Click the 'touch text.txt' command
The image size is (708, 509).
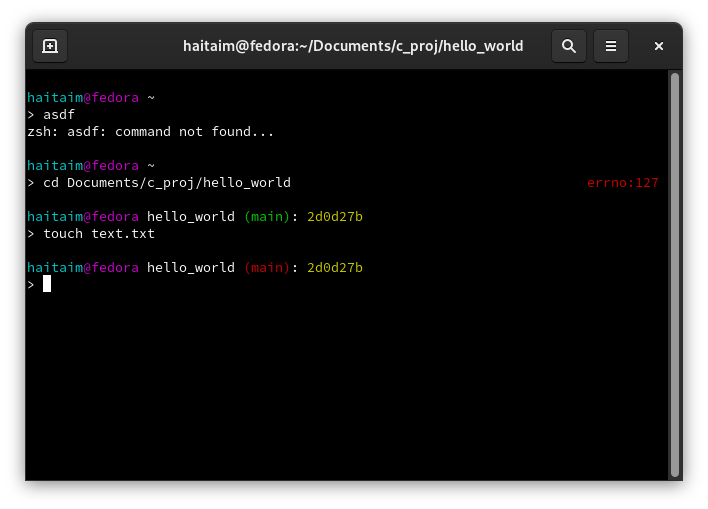[x=99, y=234]
